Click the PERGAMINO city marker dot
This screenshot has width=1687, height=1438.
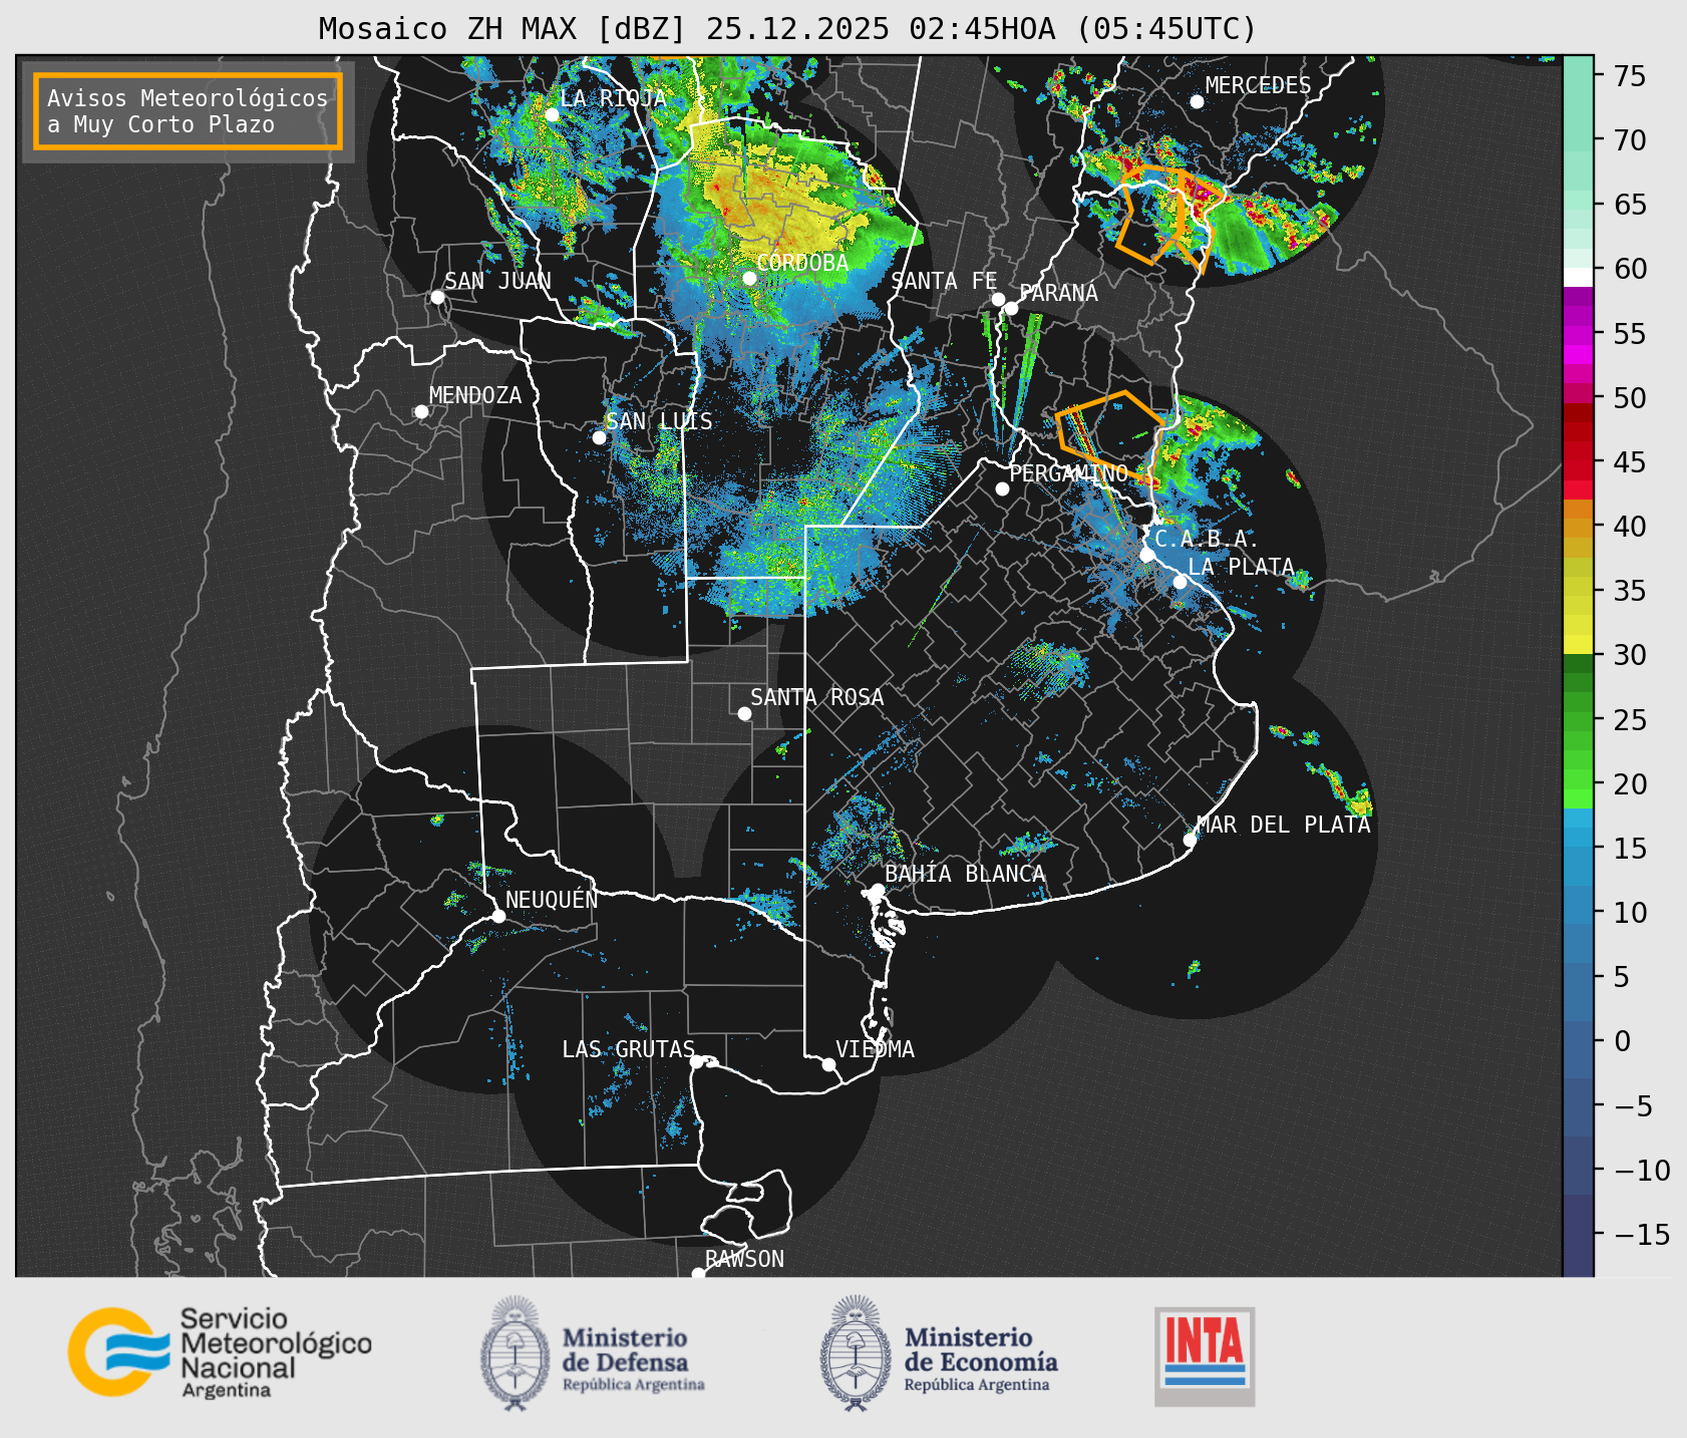tap(1002, 489)
